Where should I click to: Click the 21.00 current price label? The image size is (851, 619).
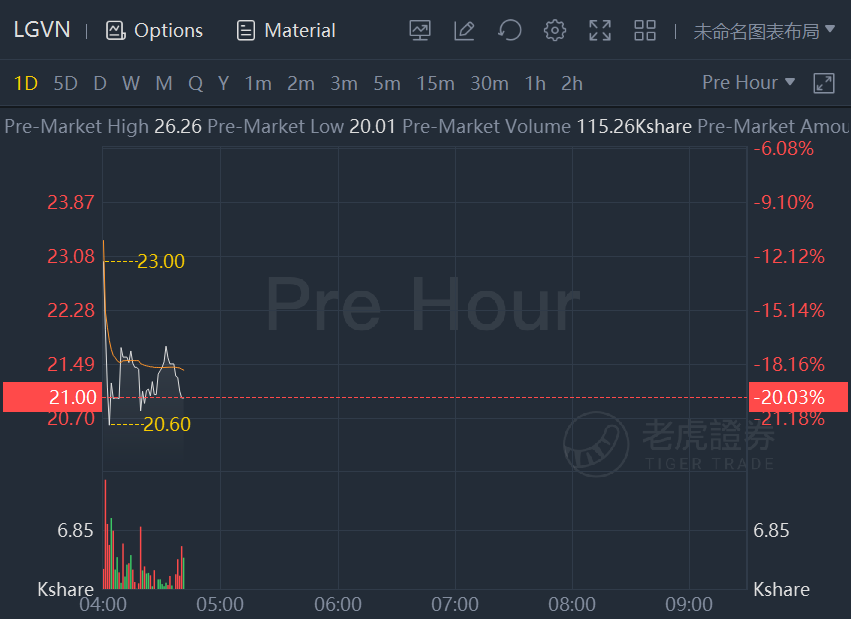[x=50, y=397]
